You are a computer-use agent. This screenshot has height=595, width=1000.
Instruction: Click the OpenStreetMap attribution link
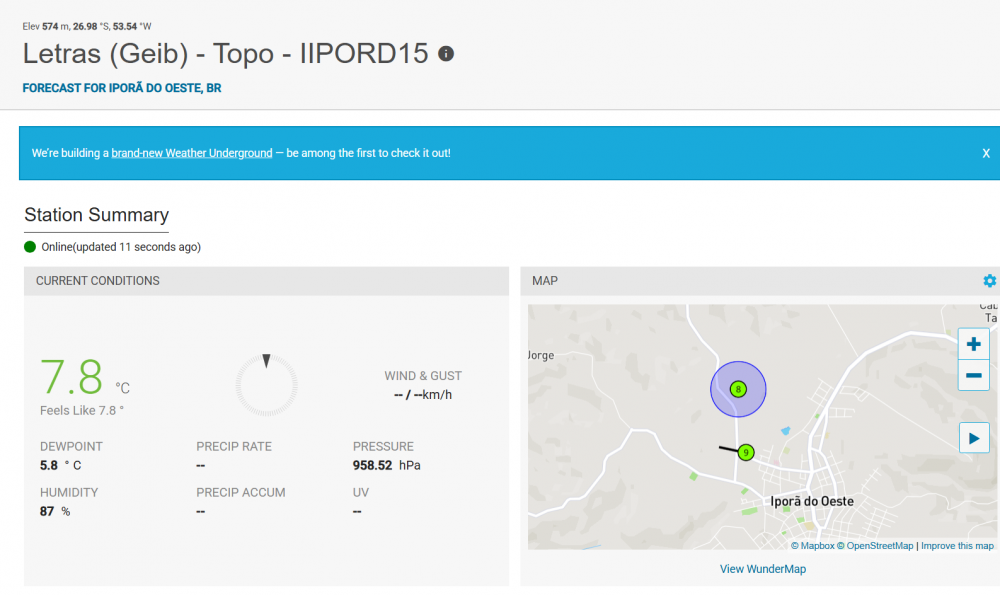pyautogui.click(x=879, y=546)
